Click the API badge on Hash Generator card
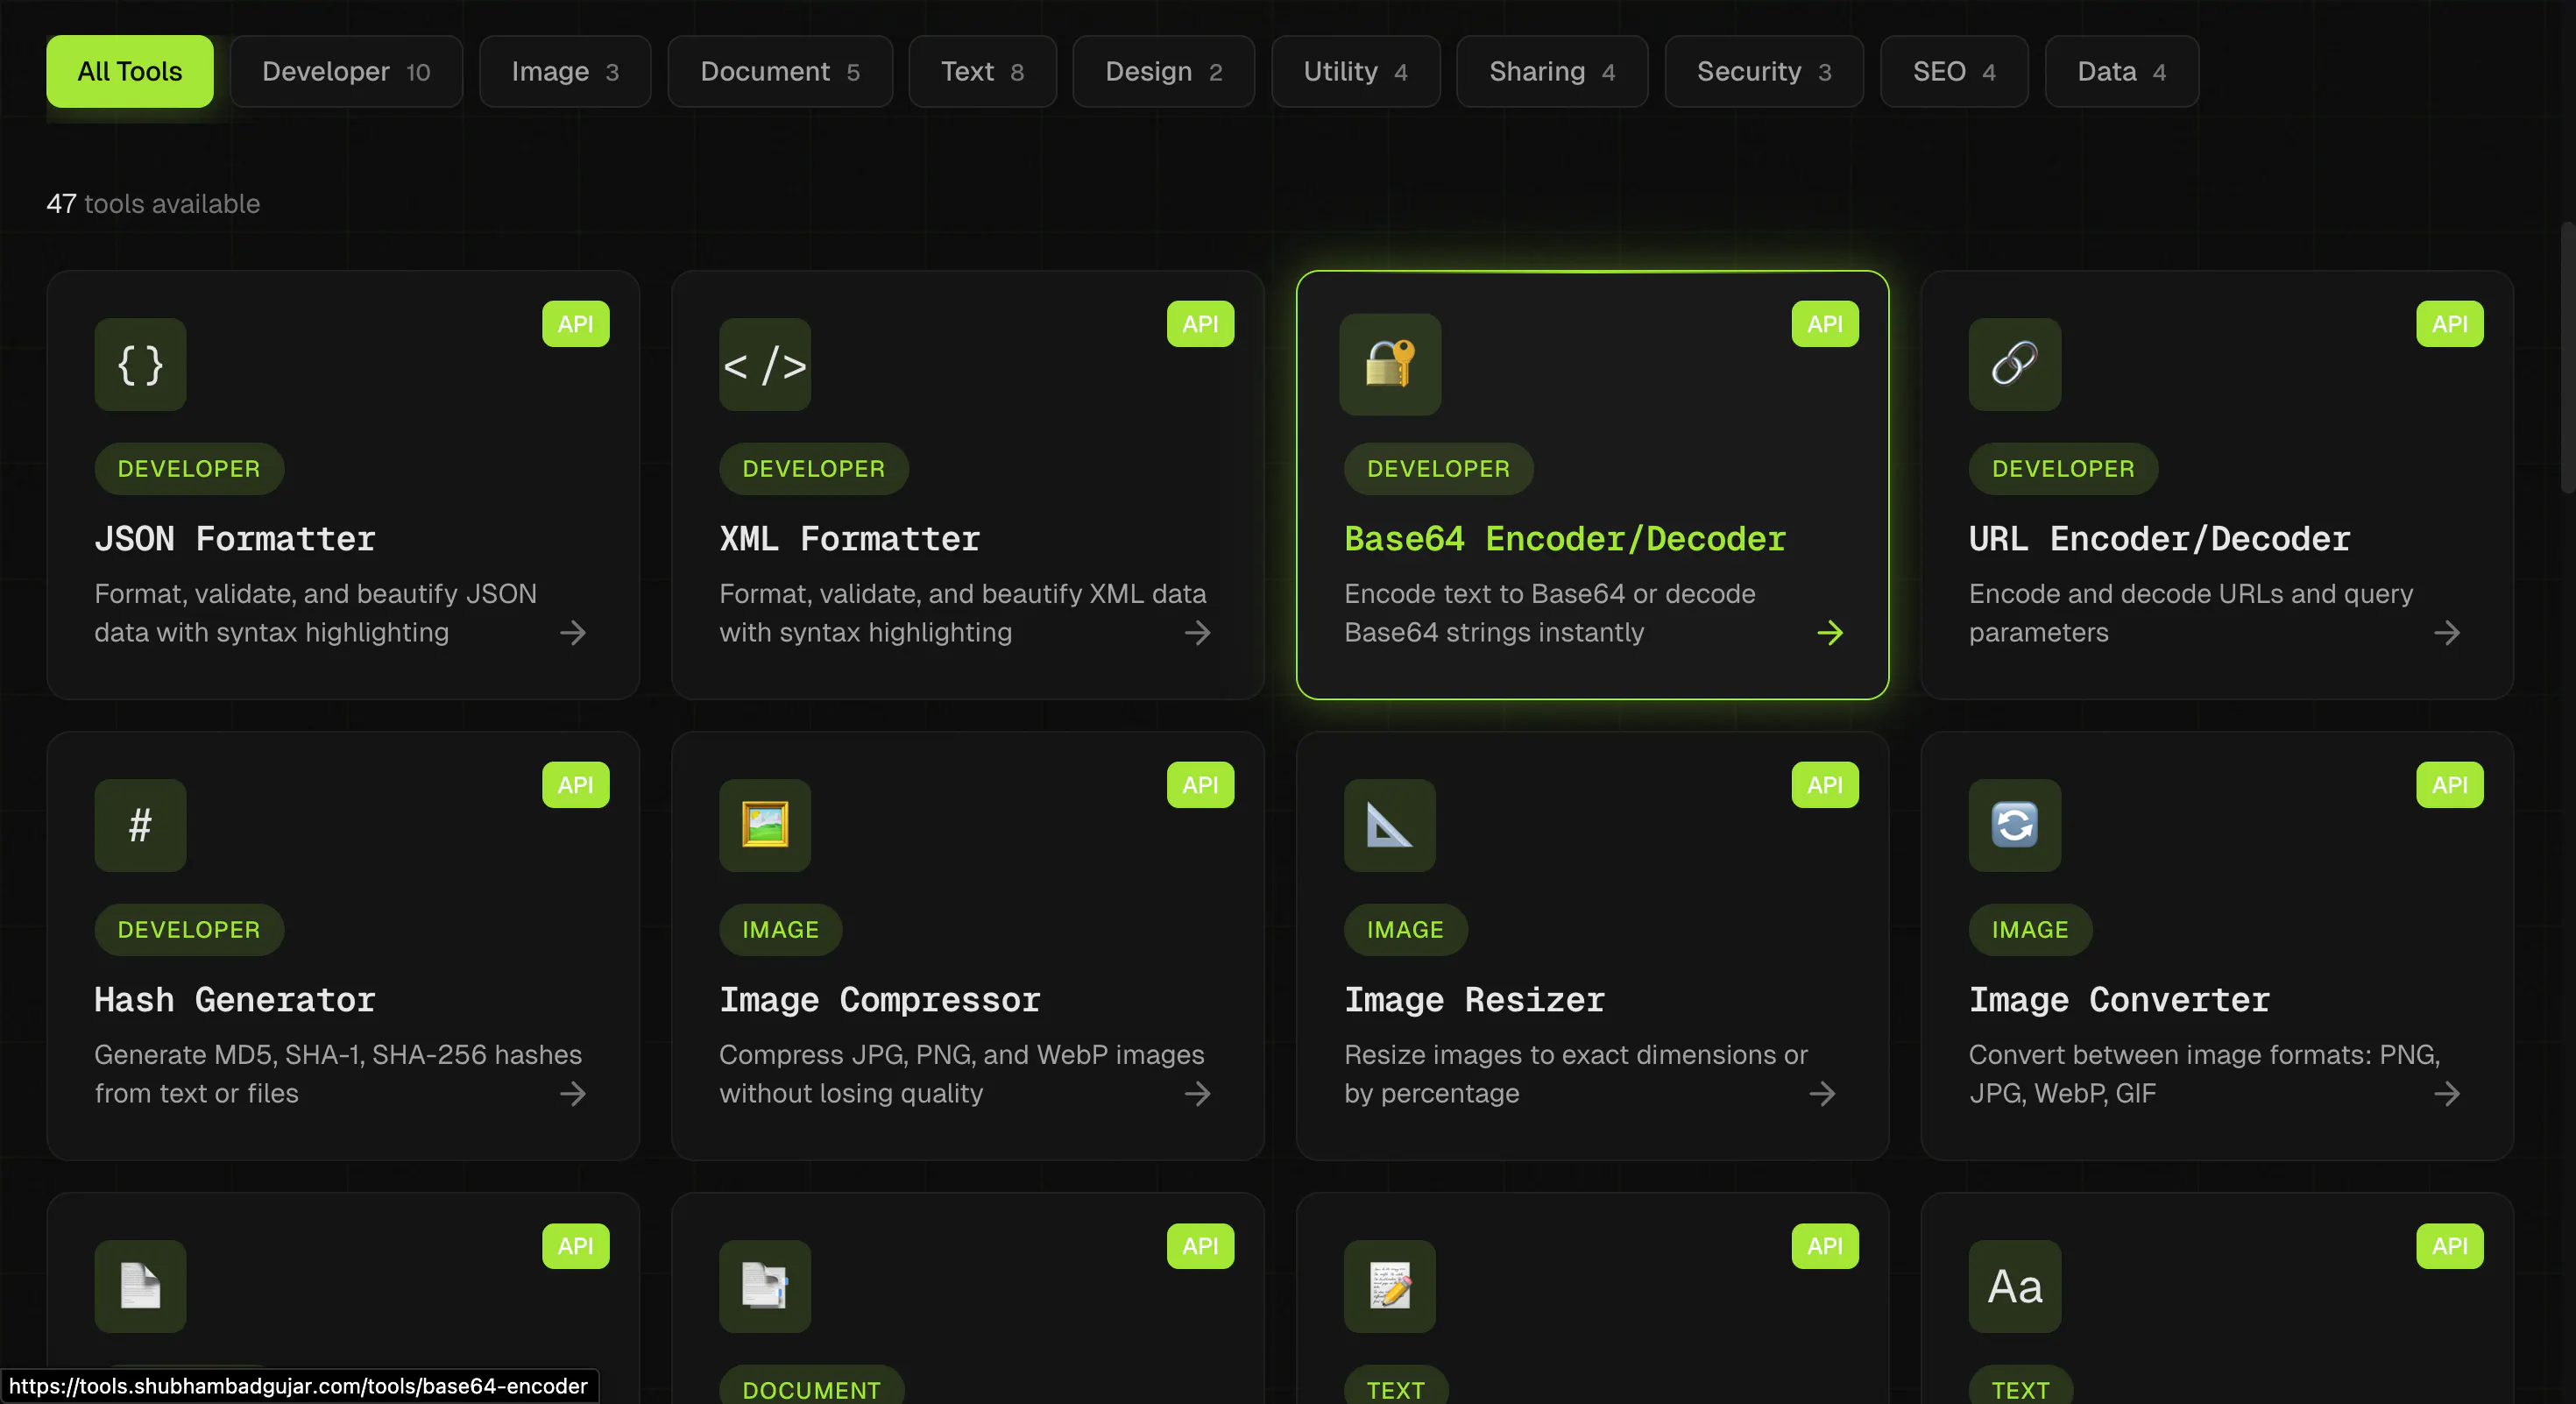Image resolution: width=2576 pixels, height=1404 pixels. point(575,785)
